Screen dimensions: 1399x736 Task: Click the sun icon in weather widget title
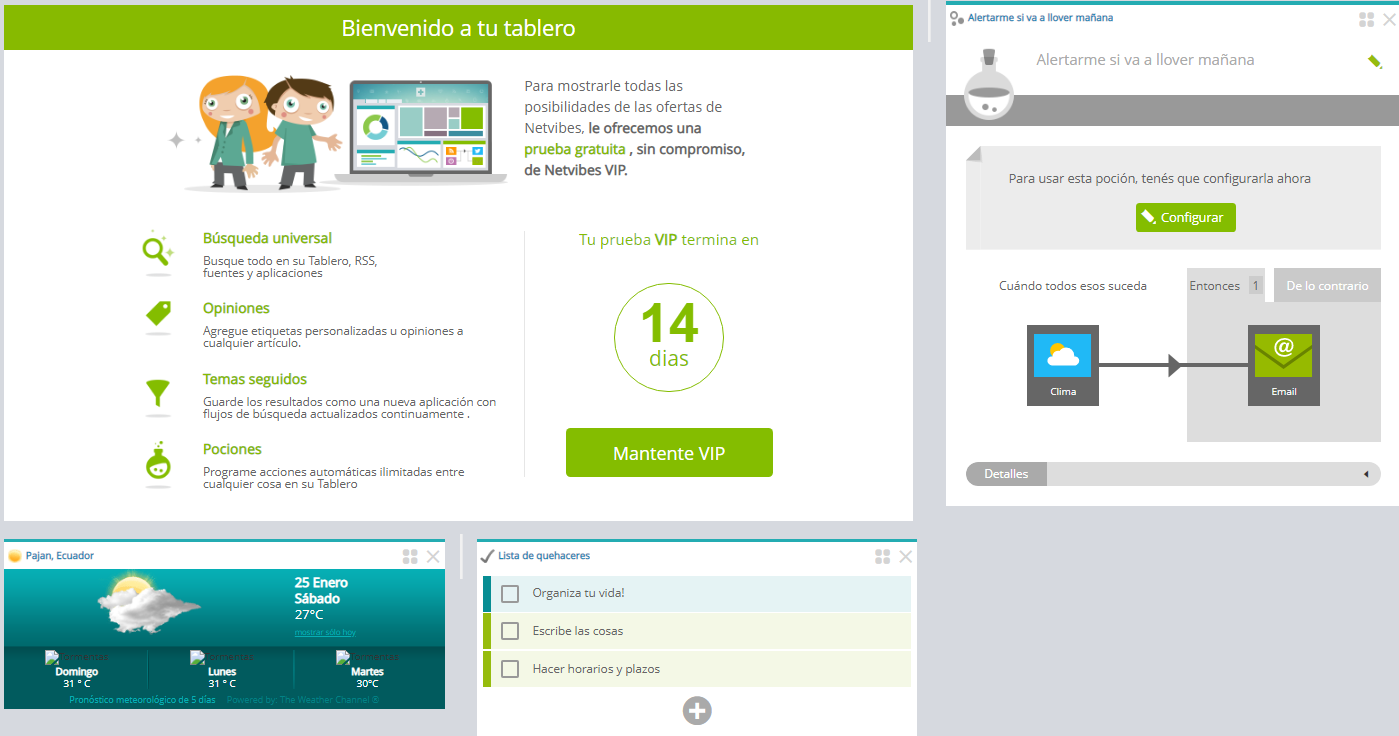(x=15, y=556)
